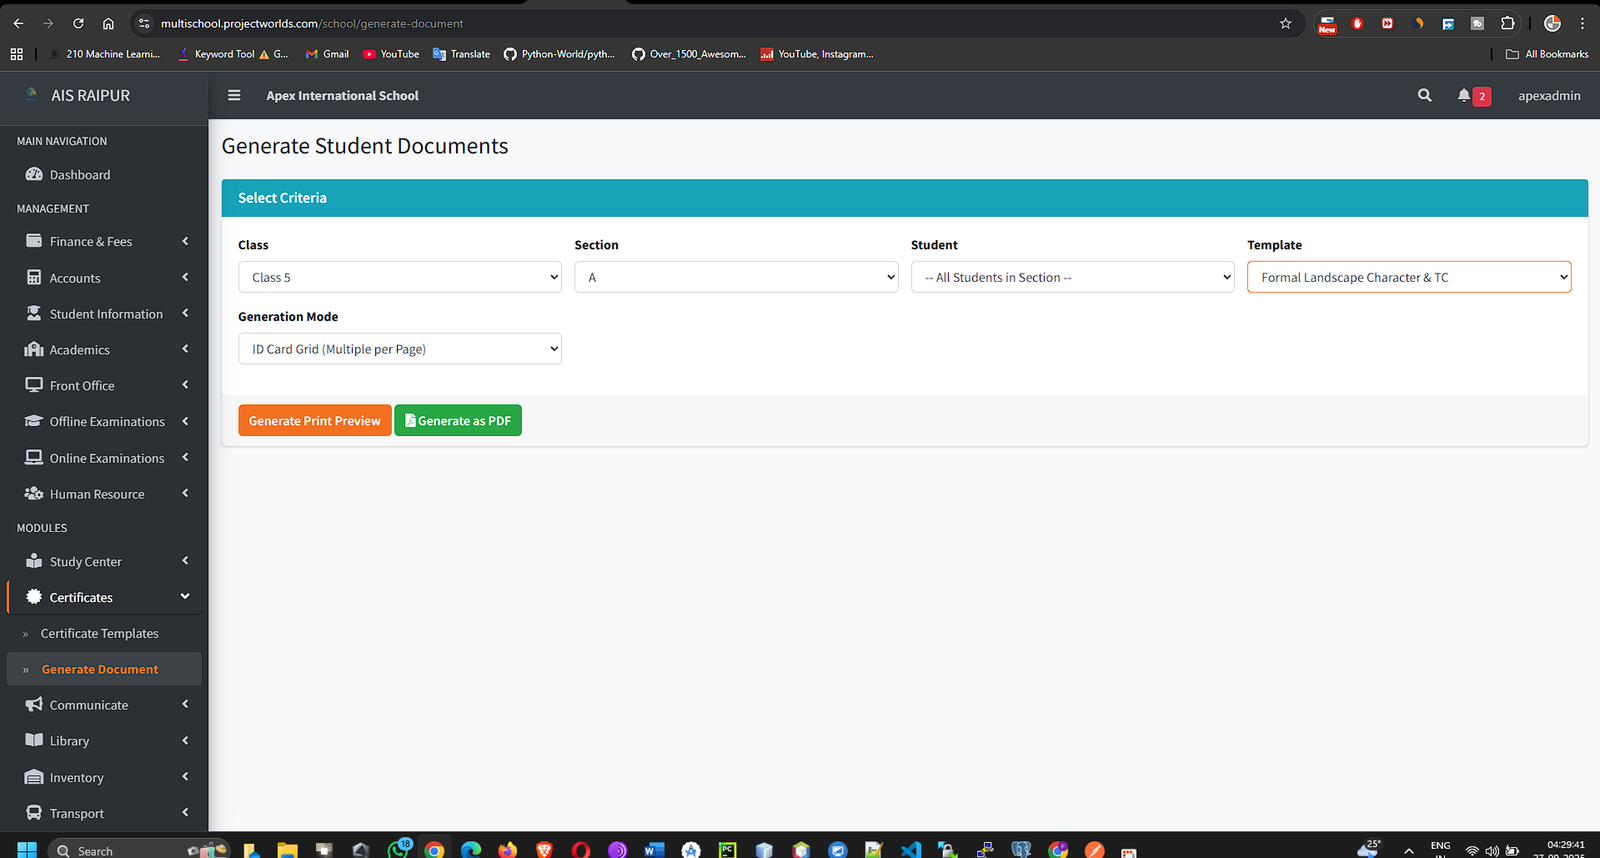1600x858 pixels.
Task: Click Generate Print Preview button
Action: click(x=314, y=421)
